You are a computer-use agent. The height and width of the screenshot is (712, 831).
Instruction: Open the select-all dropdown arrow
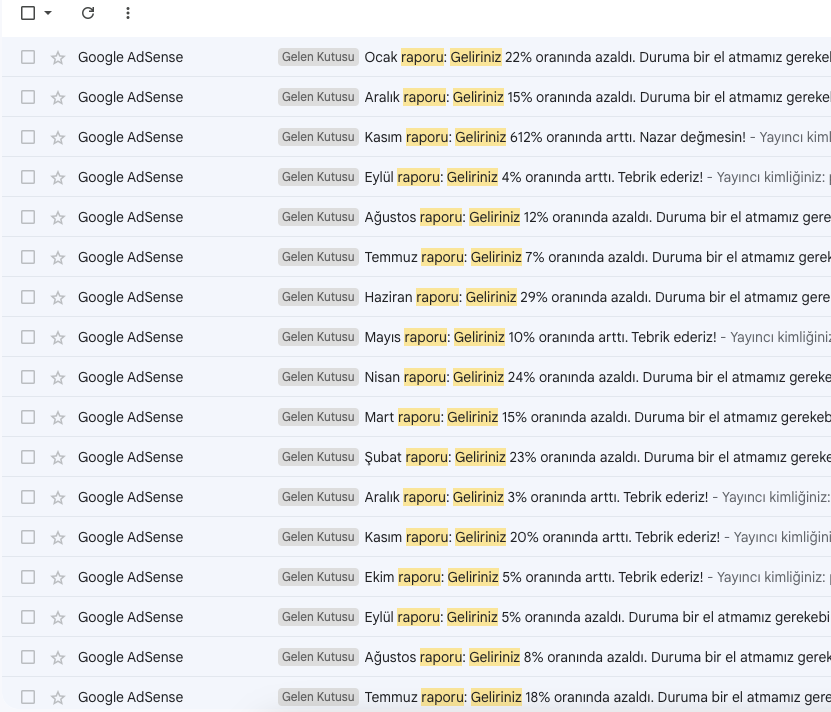coord(48,13)
